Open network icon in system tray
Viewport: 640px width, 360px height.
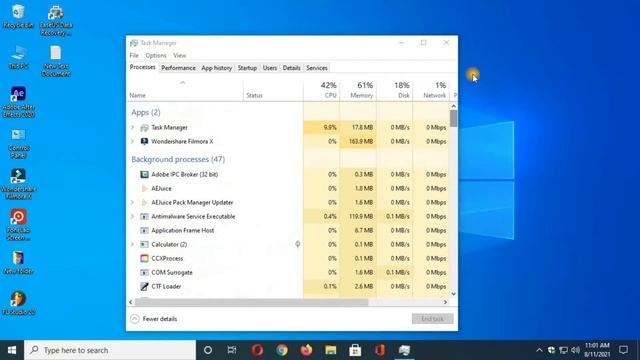pyautogui.click(x=563, y=350)
